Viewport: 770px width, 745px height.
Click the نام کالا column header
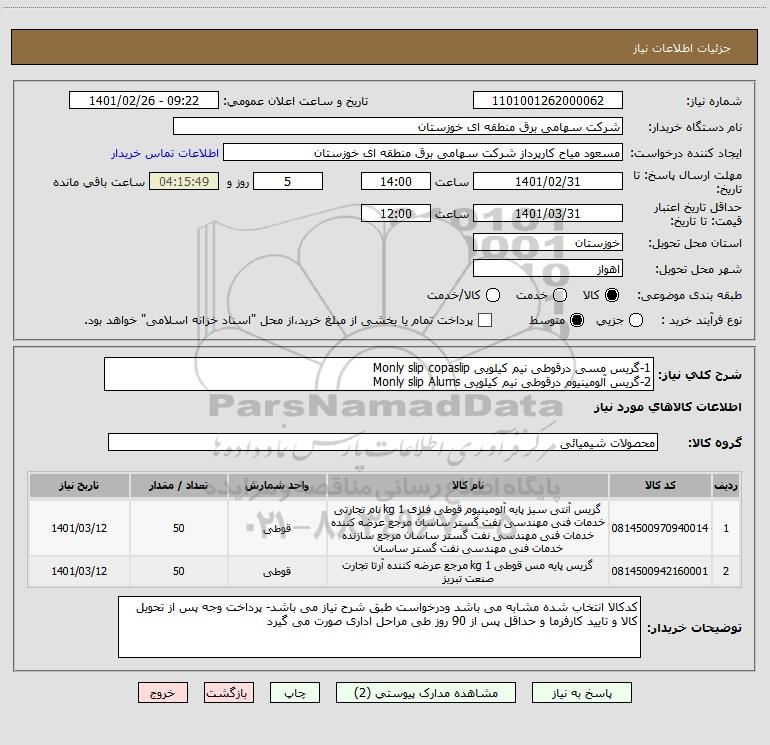point(468,486)
